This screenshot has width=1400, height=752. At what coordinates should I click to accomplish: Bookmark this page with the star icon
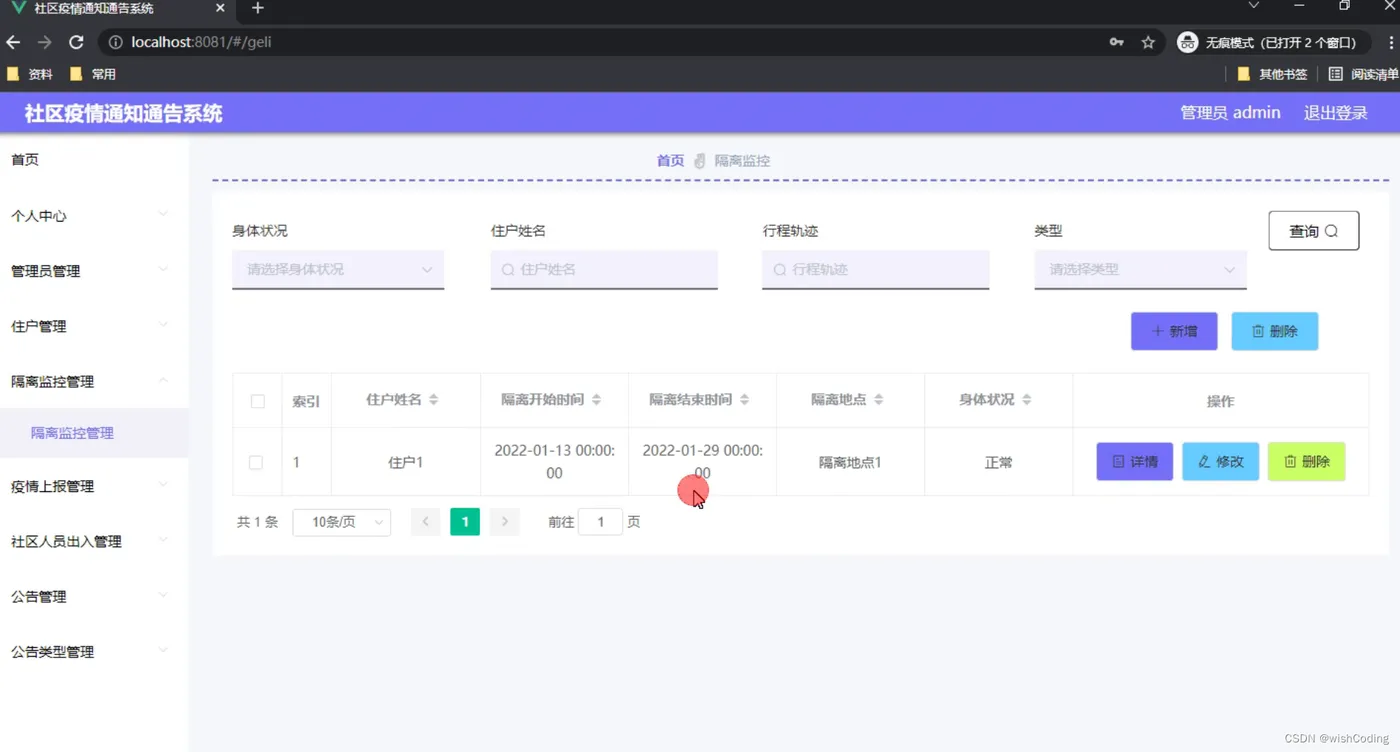click(1148, 42)
